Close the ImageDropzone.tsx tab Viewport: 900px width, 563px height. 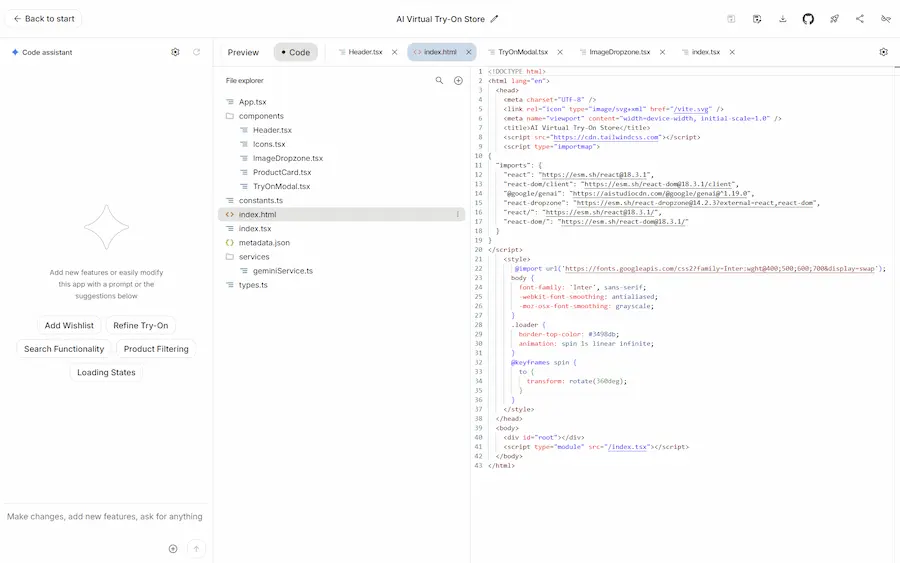coord(662,52)
